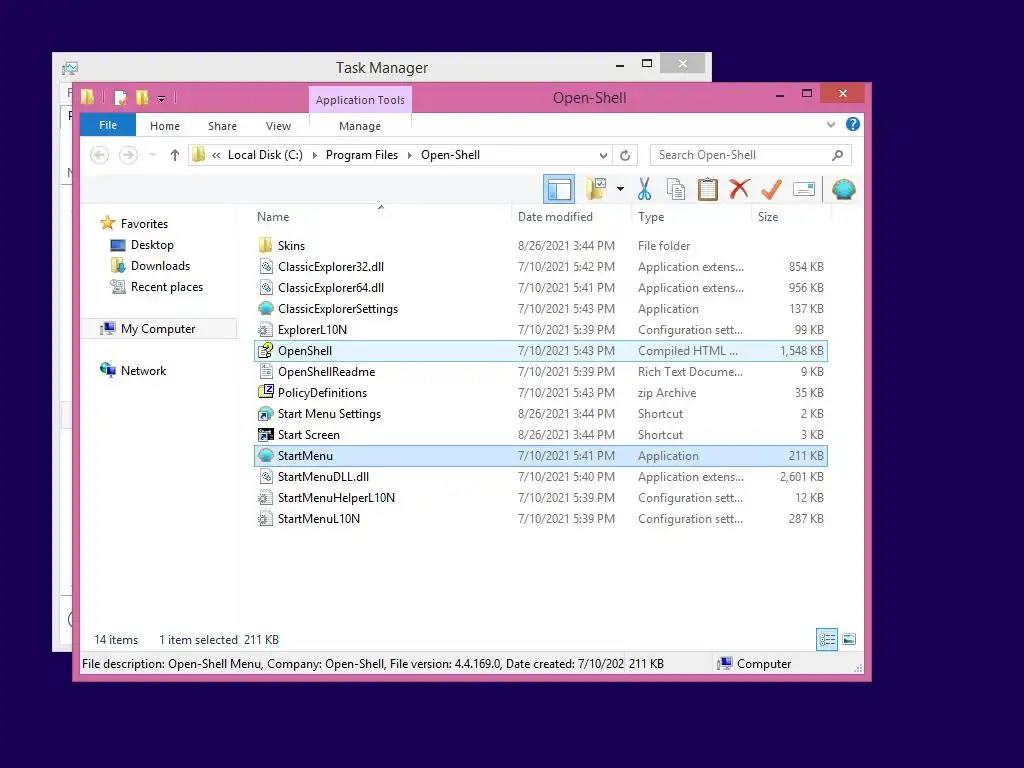Click the Copy icon in toolbar

tap(676, 189)
